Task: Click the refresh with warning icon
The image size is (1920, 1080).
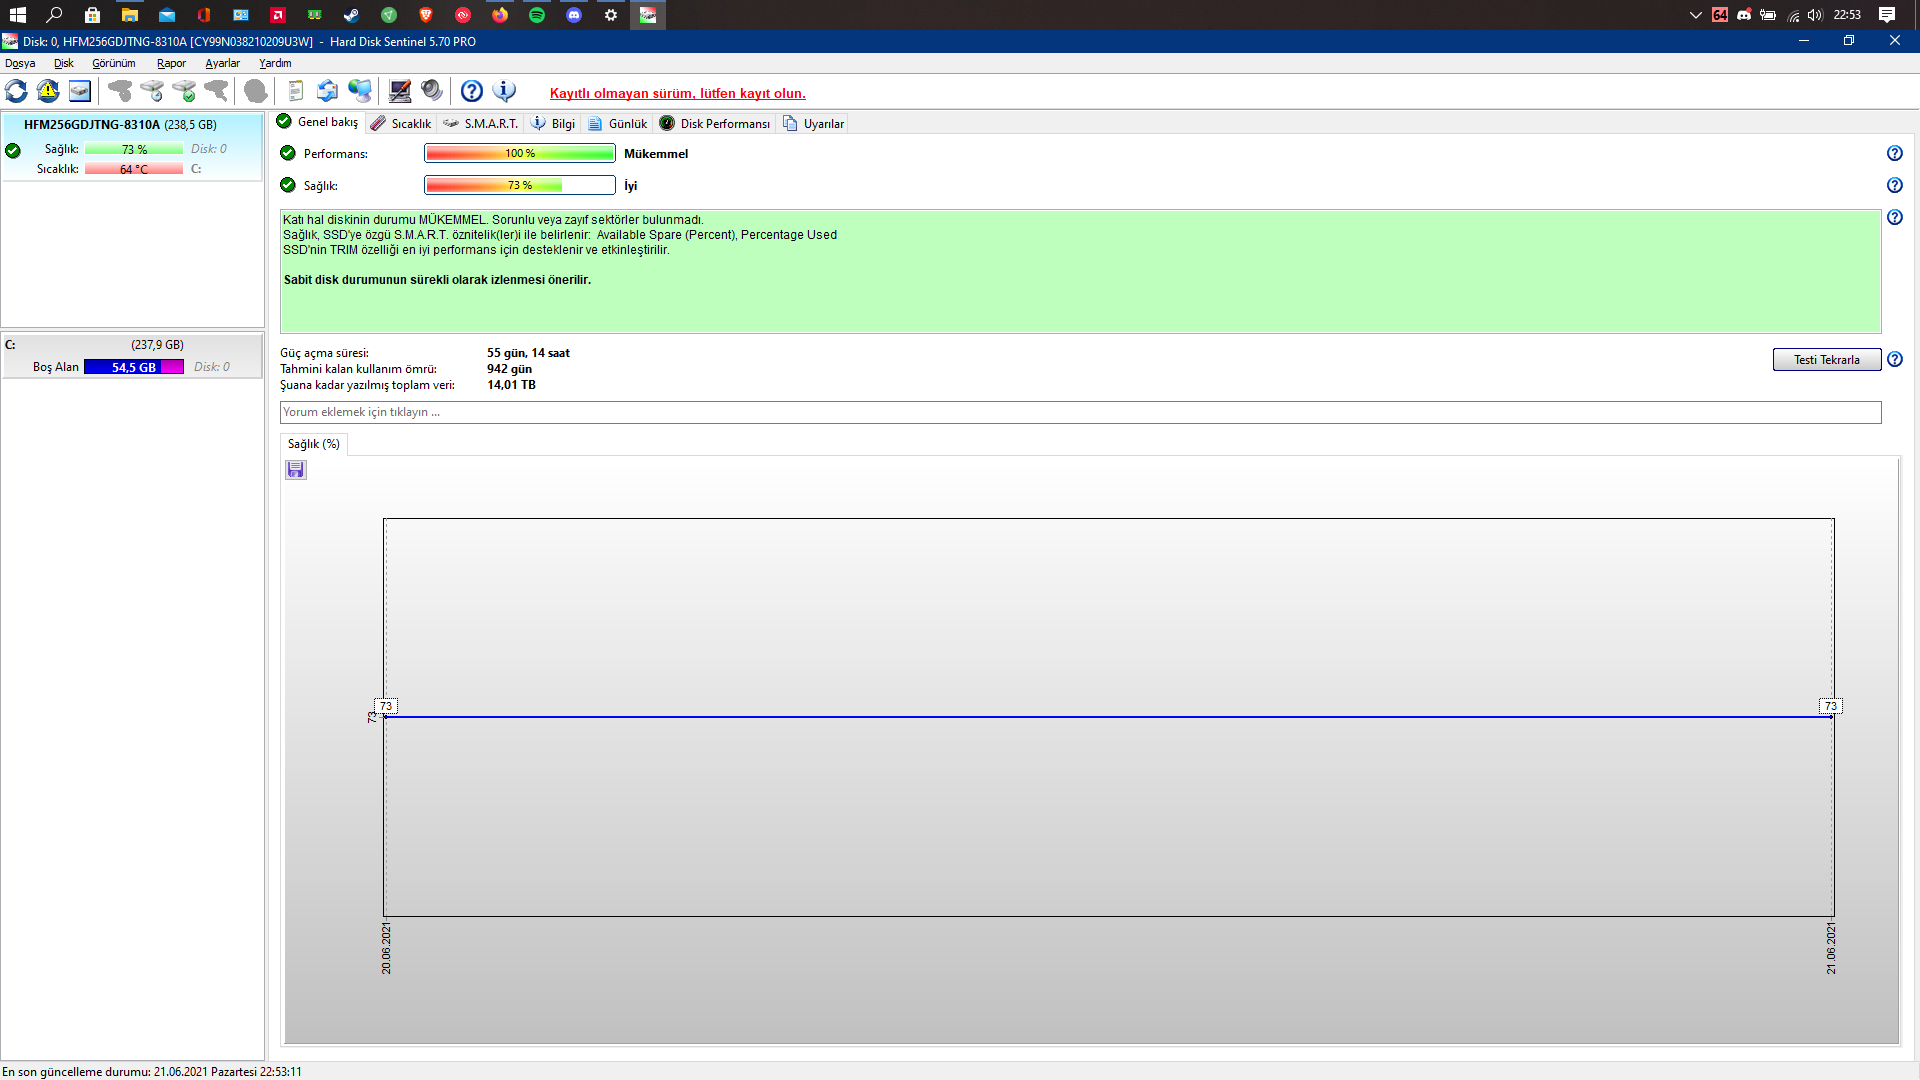Action: [48, 91]
